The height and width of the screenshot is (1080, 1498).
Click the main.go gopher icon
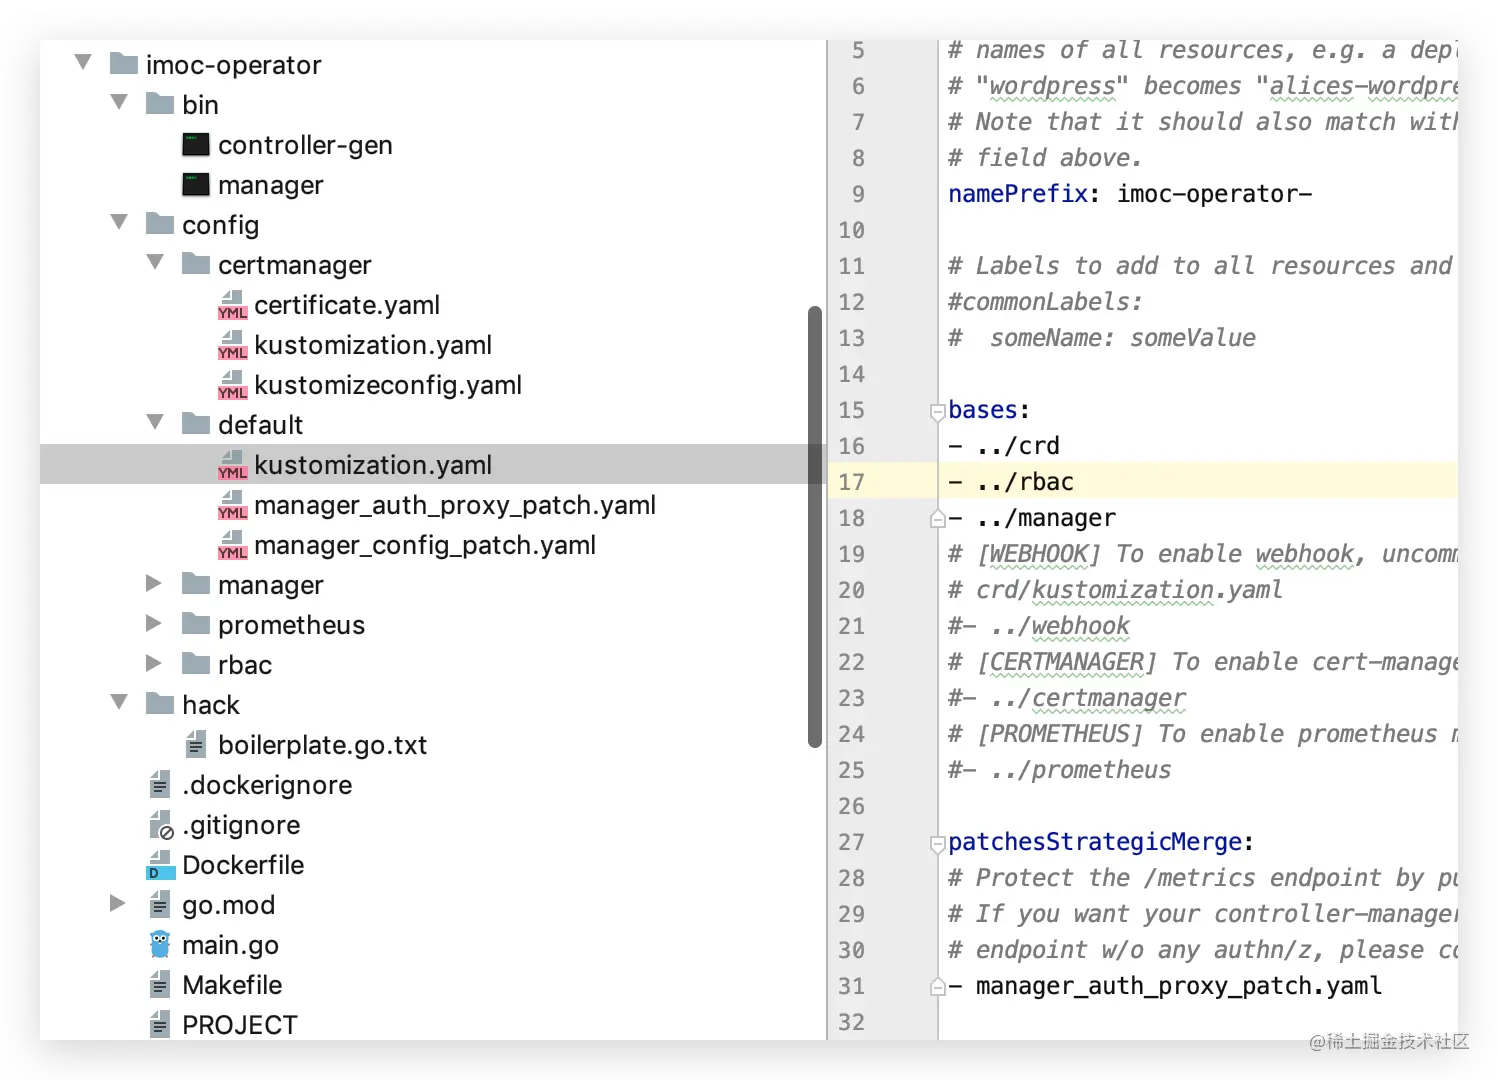160,945
